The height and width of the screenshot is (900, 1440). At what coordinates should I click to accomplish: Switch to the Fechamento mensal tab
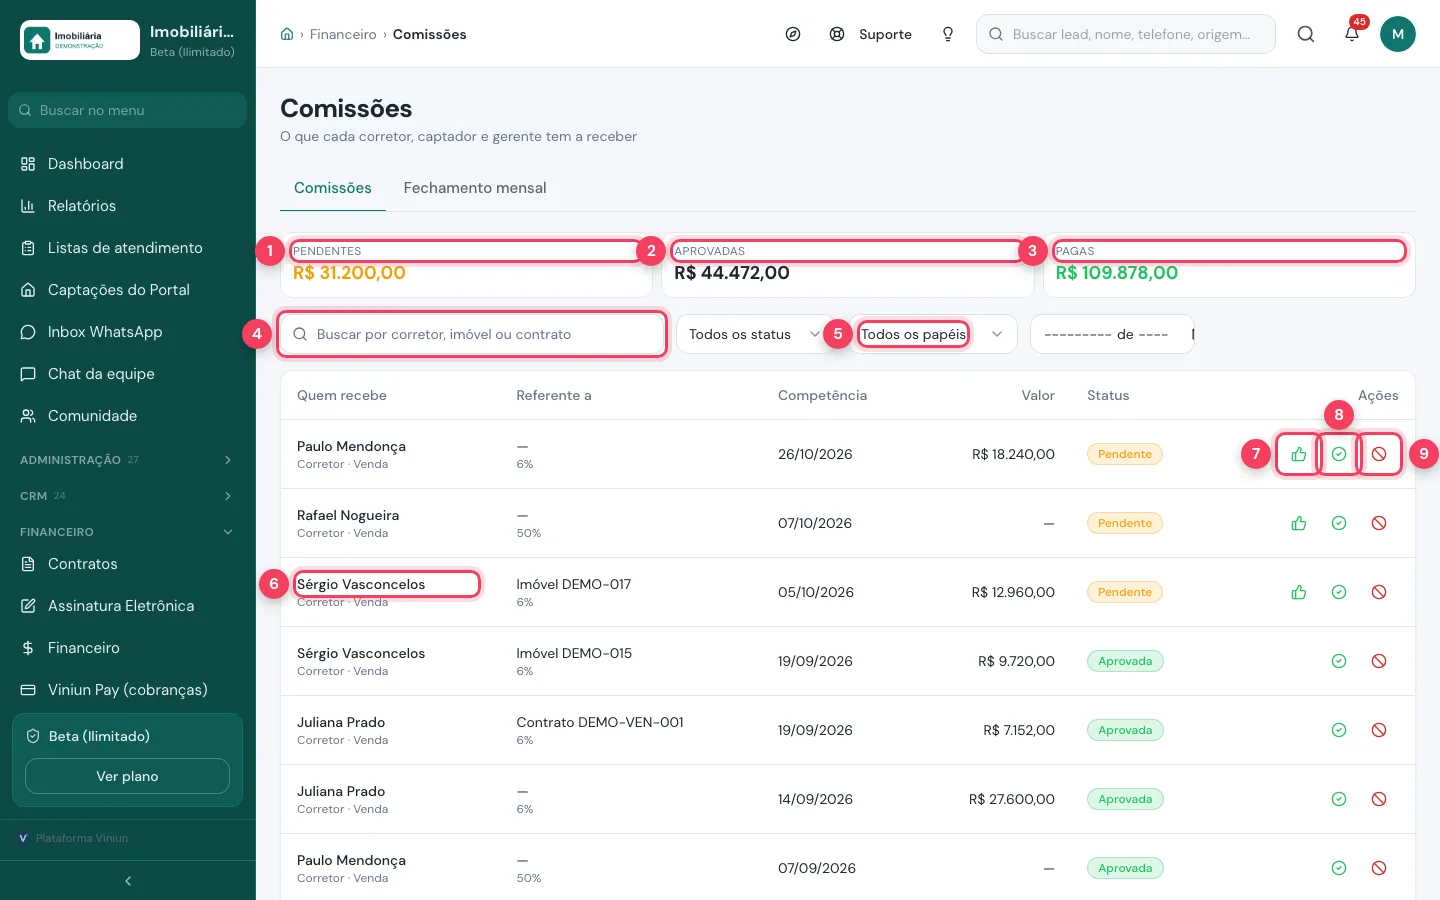(475, 188)
